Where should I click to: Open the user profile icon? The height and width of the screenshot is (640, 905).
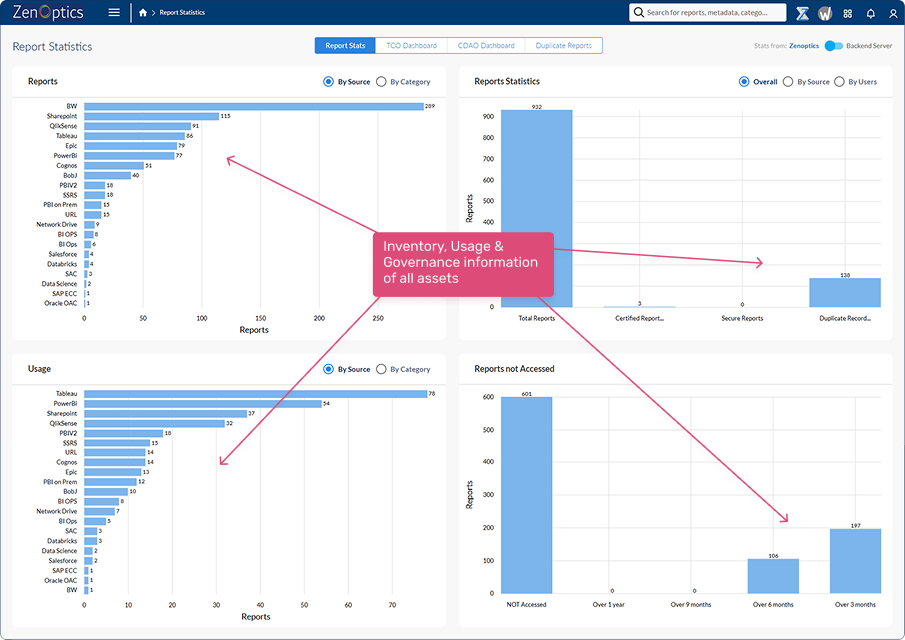pyautogui.click(x=891, y=13)
